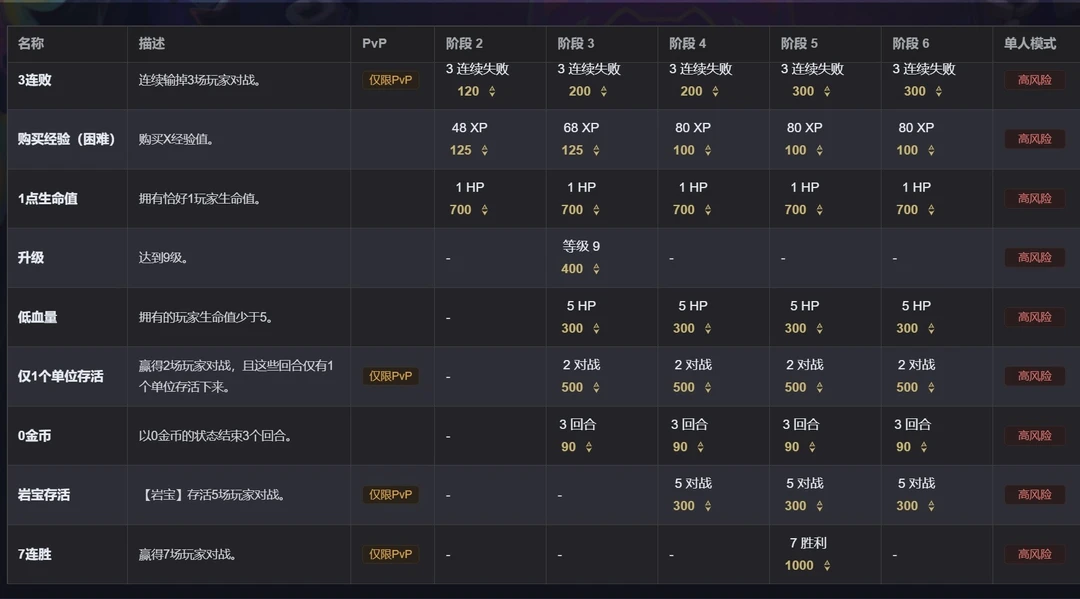Click the 名称 column header

pyautogui.click(x=31, y=44)
